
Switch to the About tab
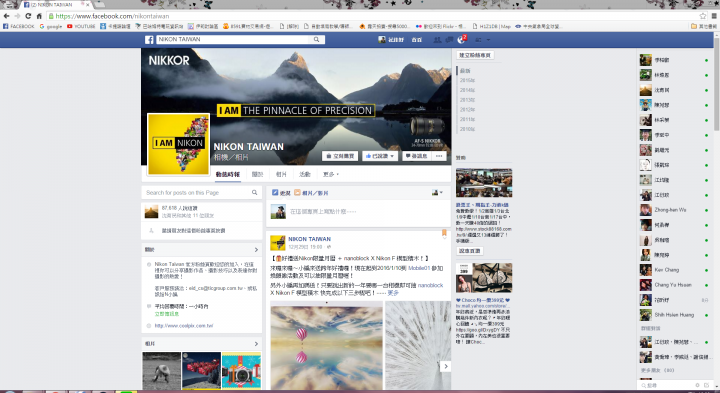pos(257,174)
